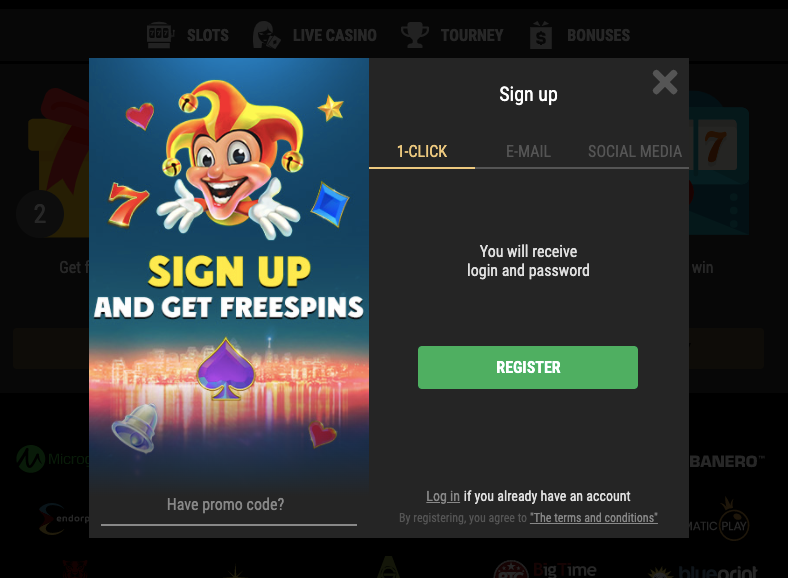Image resolution: width=788 pixels, height=578 pixels.
Task: Close the Sign up dialog with the X
Action: (x=665, y=82)
